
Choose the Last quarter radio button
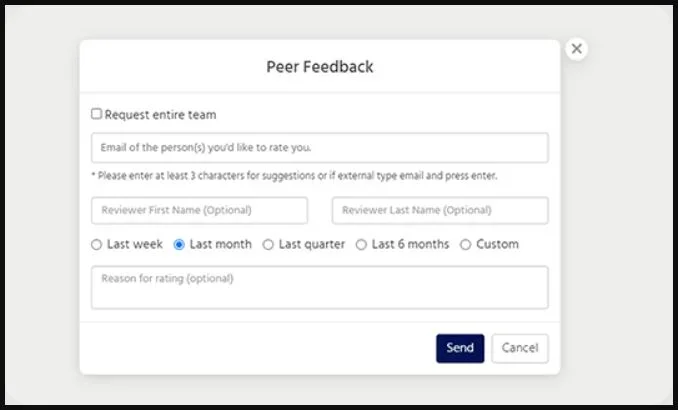click(x=268, y=244)
